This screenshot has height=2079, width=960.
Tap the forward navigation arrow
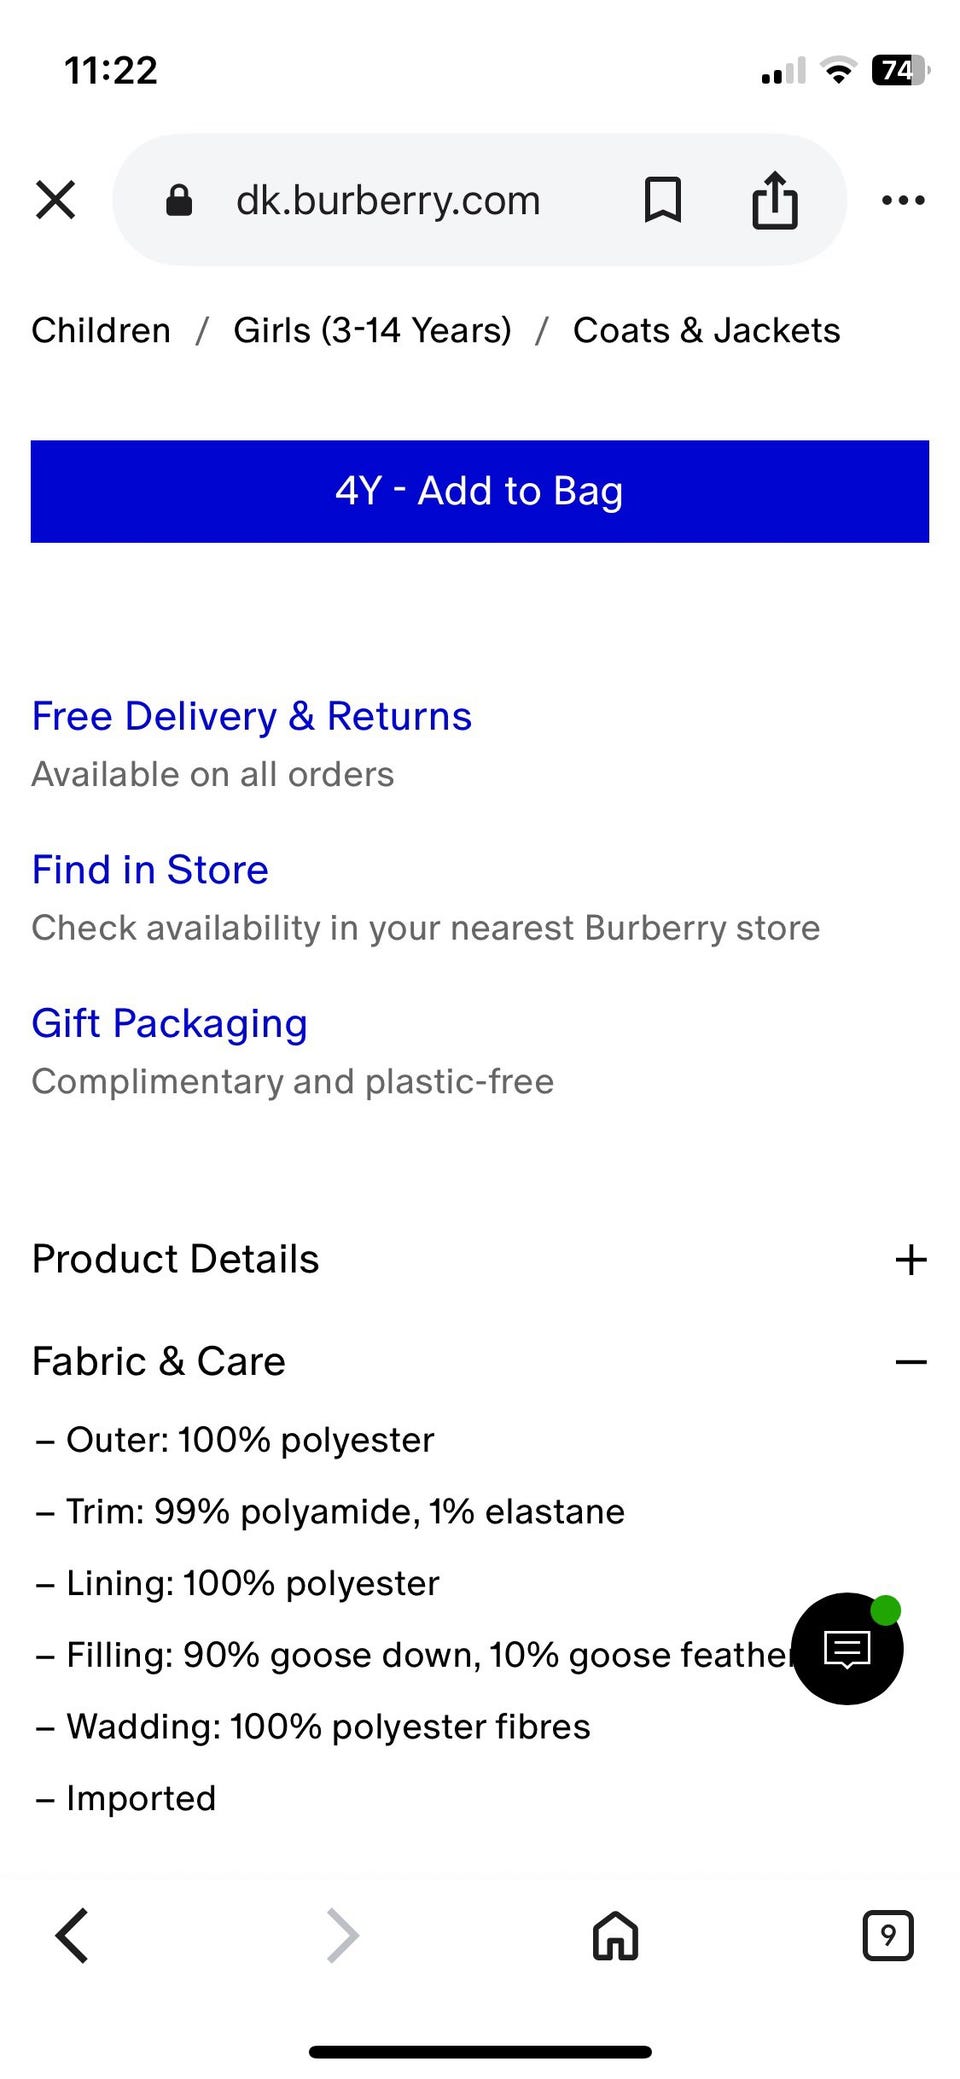pyautogui.click(x=342, y=1935)
